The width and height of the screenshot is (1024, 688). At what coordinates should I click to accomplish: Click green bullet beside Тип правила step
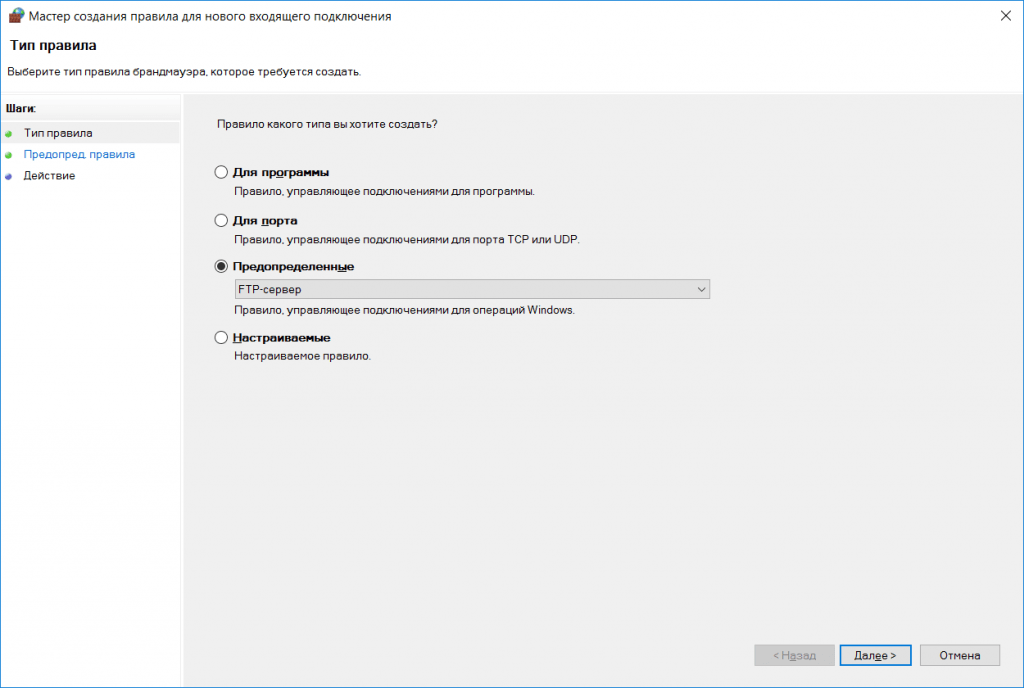pos(8,134)
